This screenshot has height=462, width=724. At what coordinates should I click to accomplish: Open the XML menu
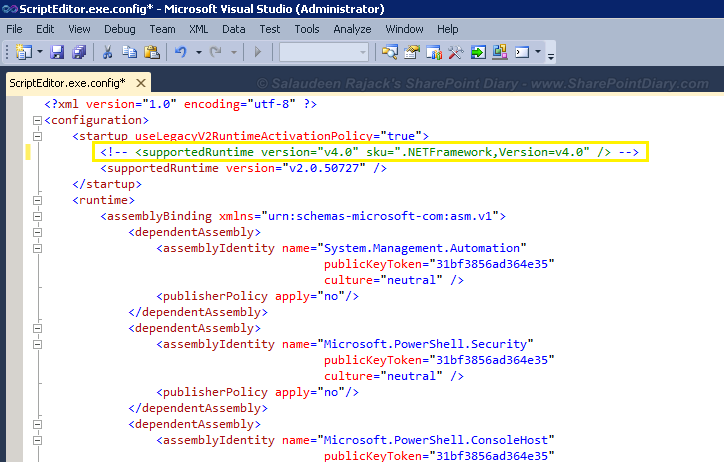click(x=199, y=29)
